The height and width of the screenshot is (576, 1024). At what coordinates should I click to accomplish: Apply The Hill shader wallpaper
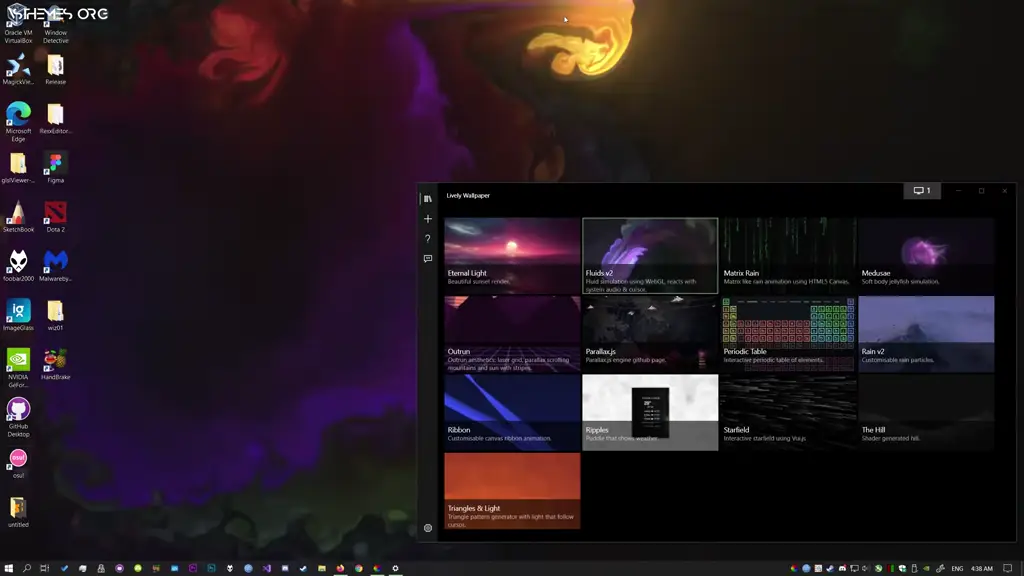[x=927, y=411]
